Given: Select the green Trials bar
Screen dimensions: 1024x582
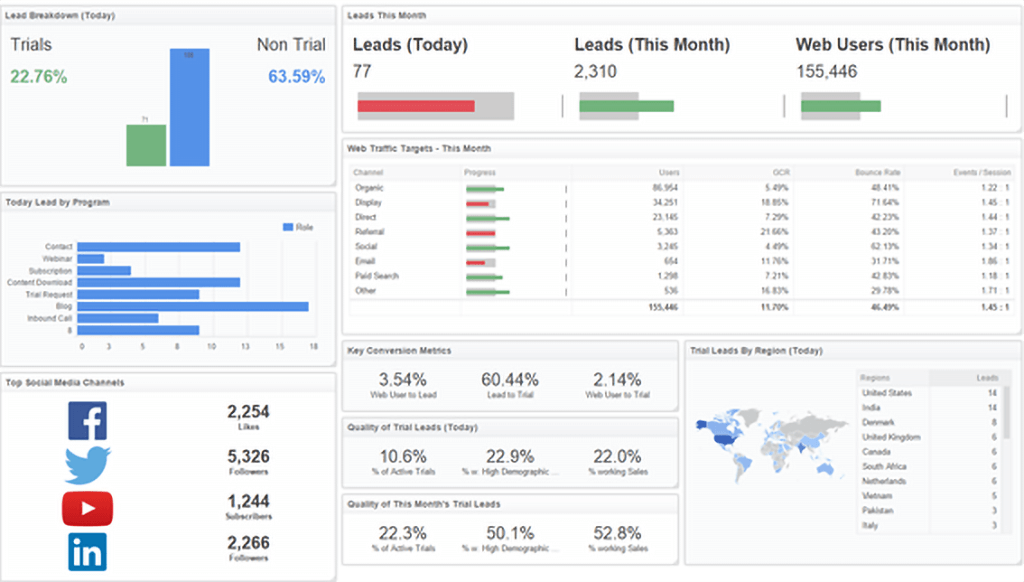Looking at the screenshot, I should pos(146,145).
